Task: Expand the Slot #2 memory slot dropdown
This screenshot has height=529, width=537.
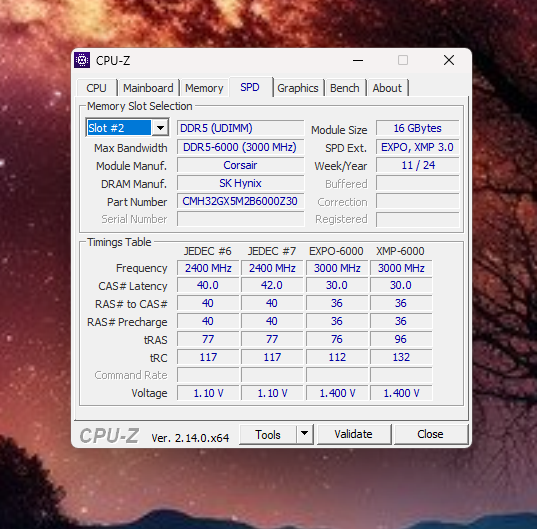Action: click(160, 128)
